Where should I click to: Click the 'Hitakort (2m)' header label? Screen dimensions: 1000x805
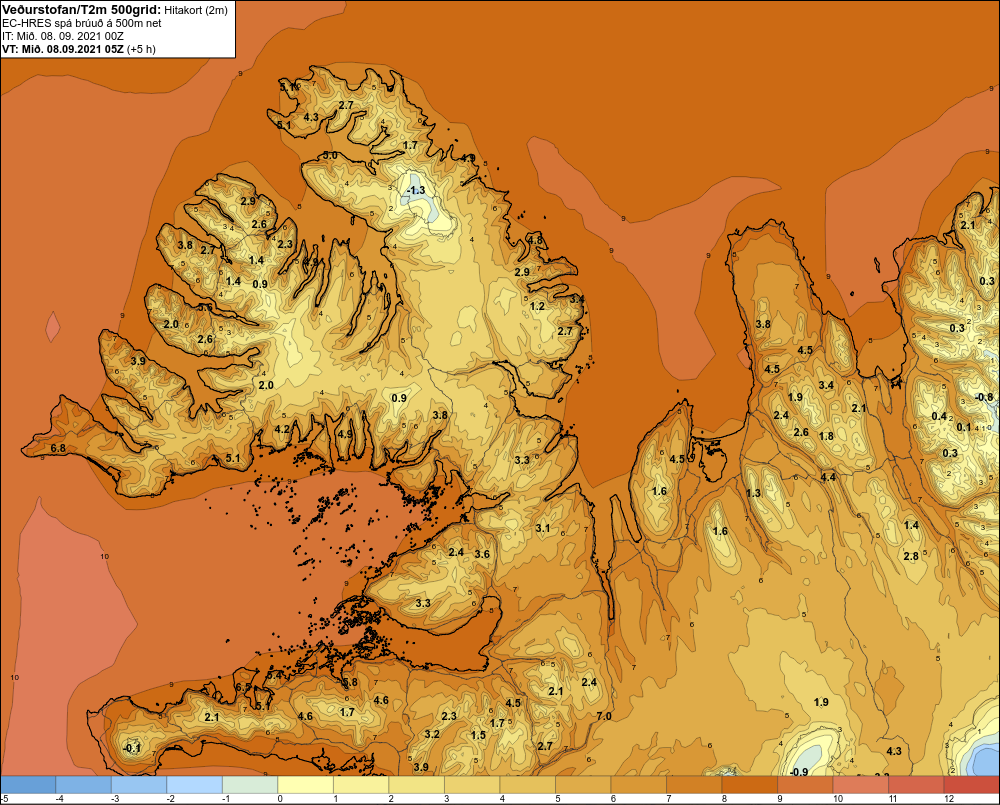tap(196, 10)
